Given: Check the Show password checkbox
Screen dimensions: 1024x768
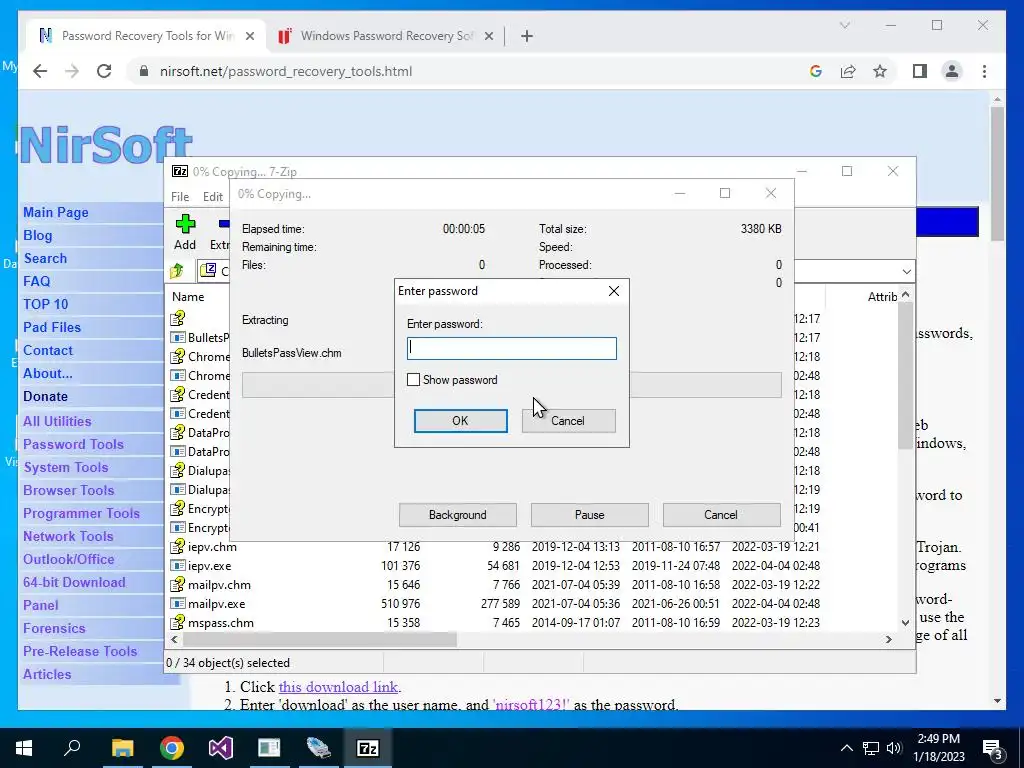Looking at the screenshot, I should [413, 379].
